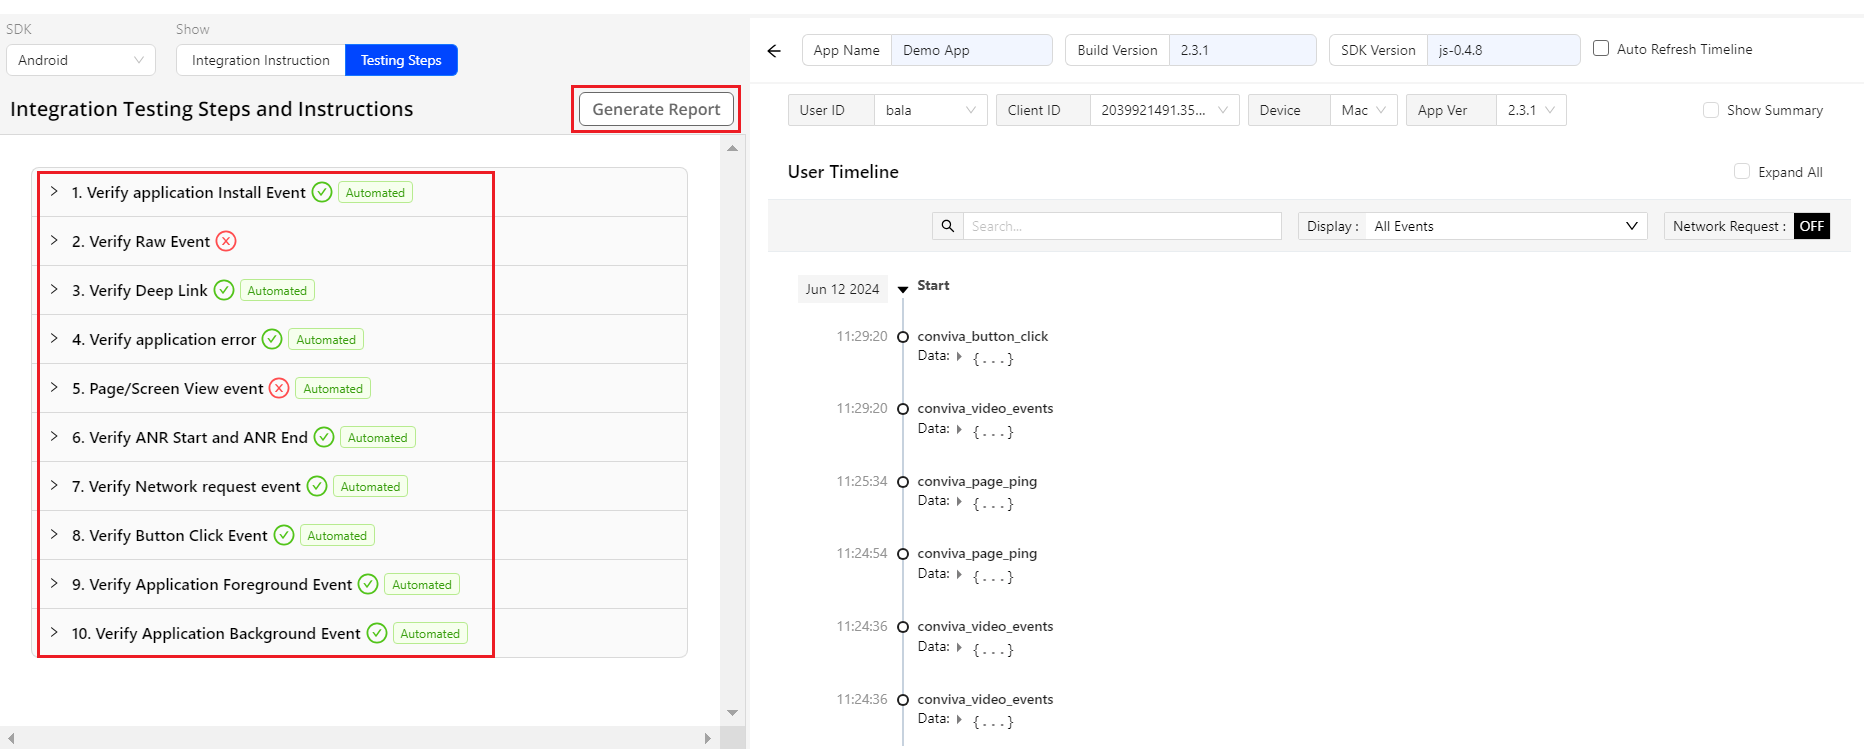Click the steps panel scroll up arrow

pos(733,148)
